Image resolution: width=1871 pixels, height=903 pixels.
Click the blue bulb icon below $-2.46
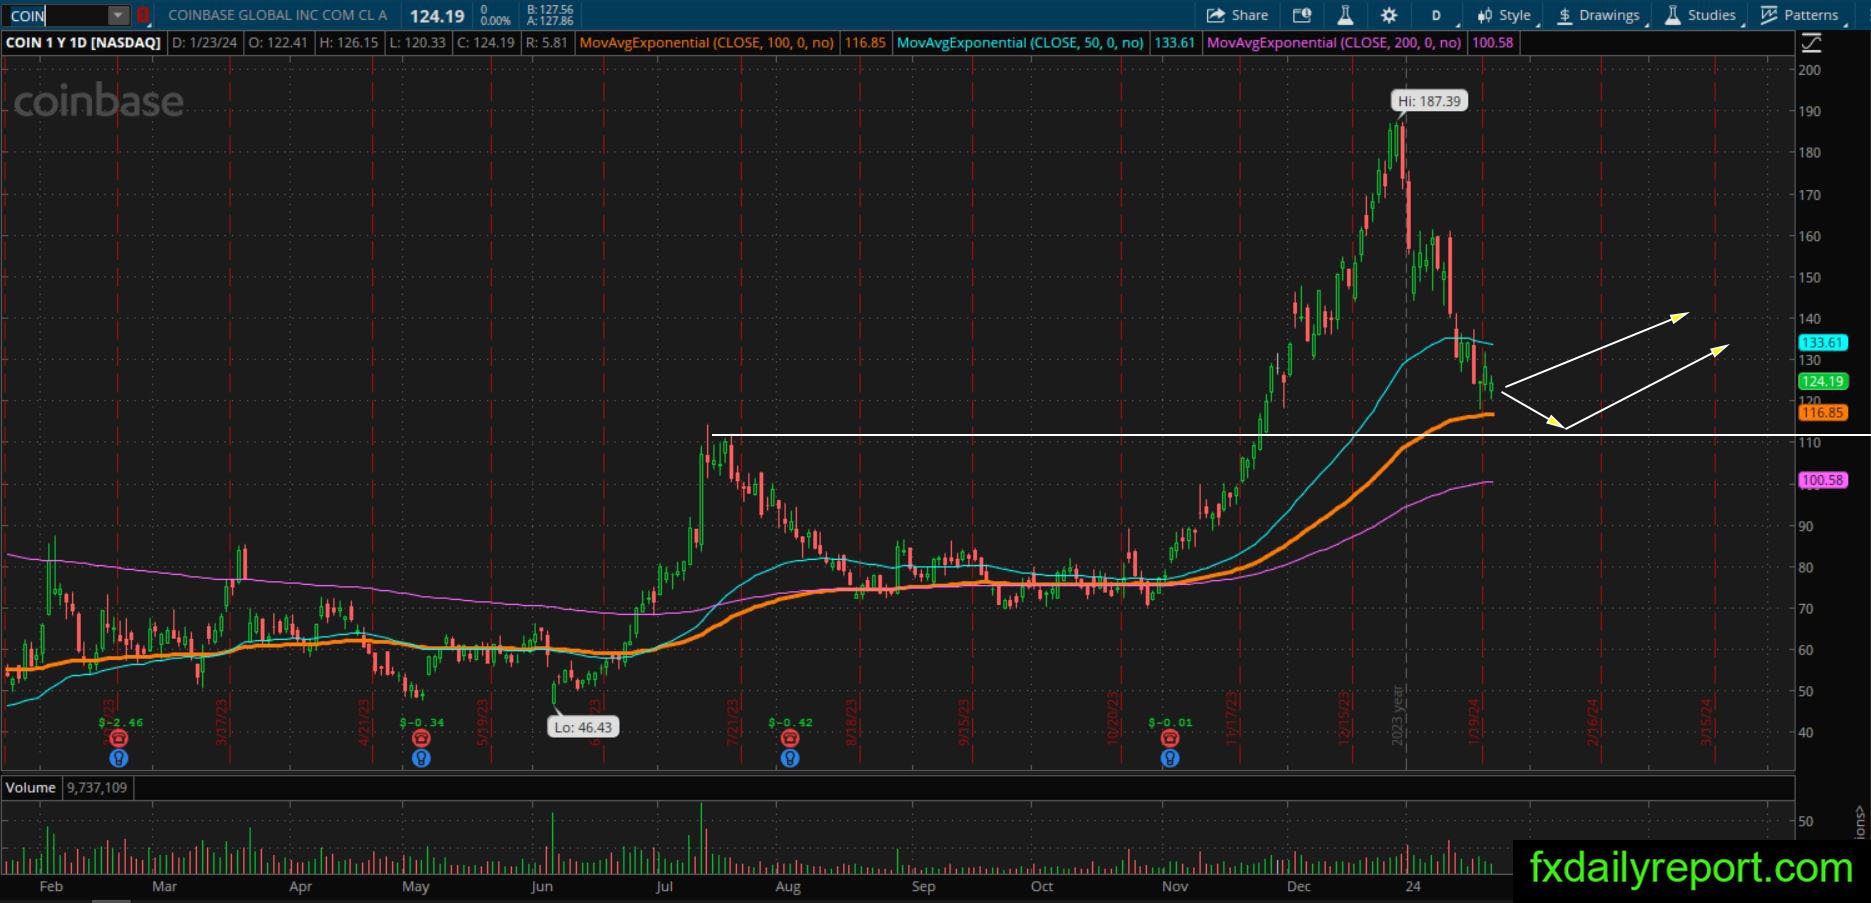(118, 758)
